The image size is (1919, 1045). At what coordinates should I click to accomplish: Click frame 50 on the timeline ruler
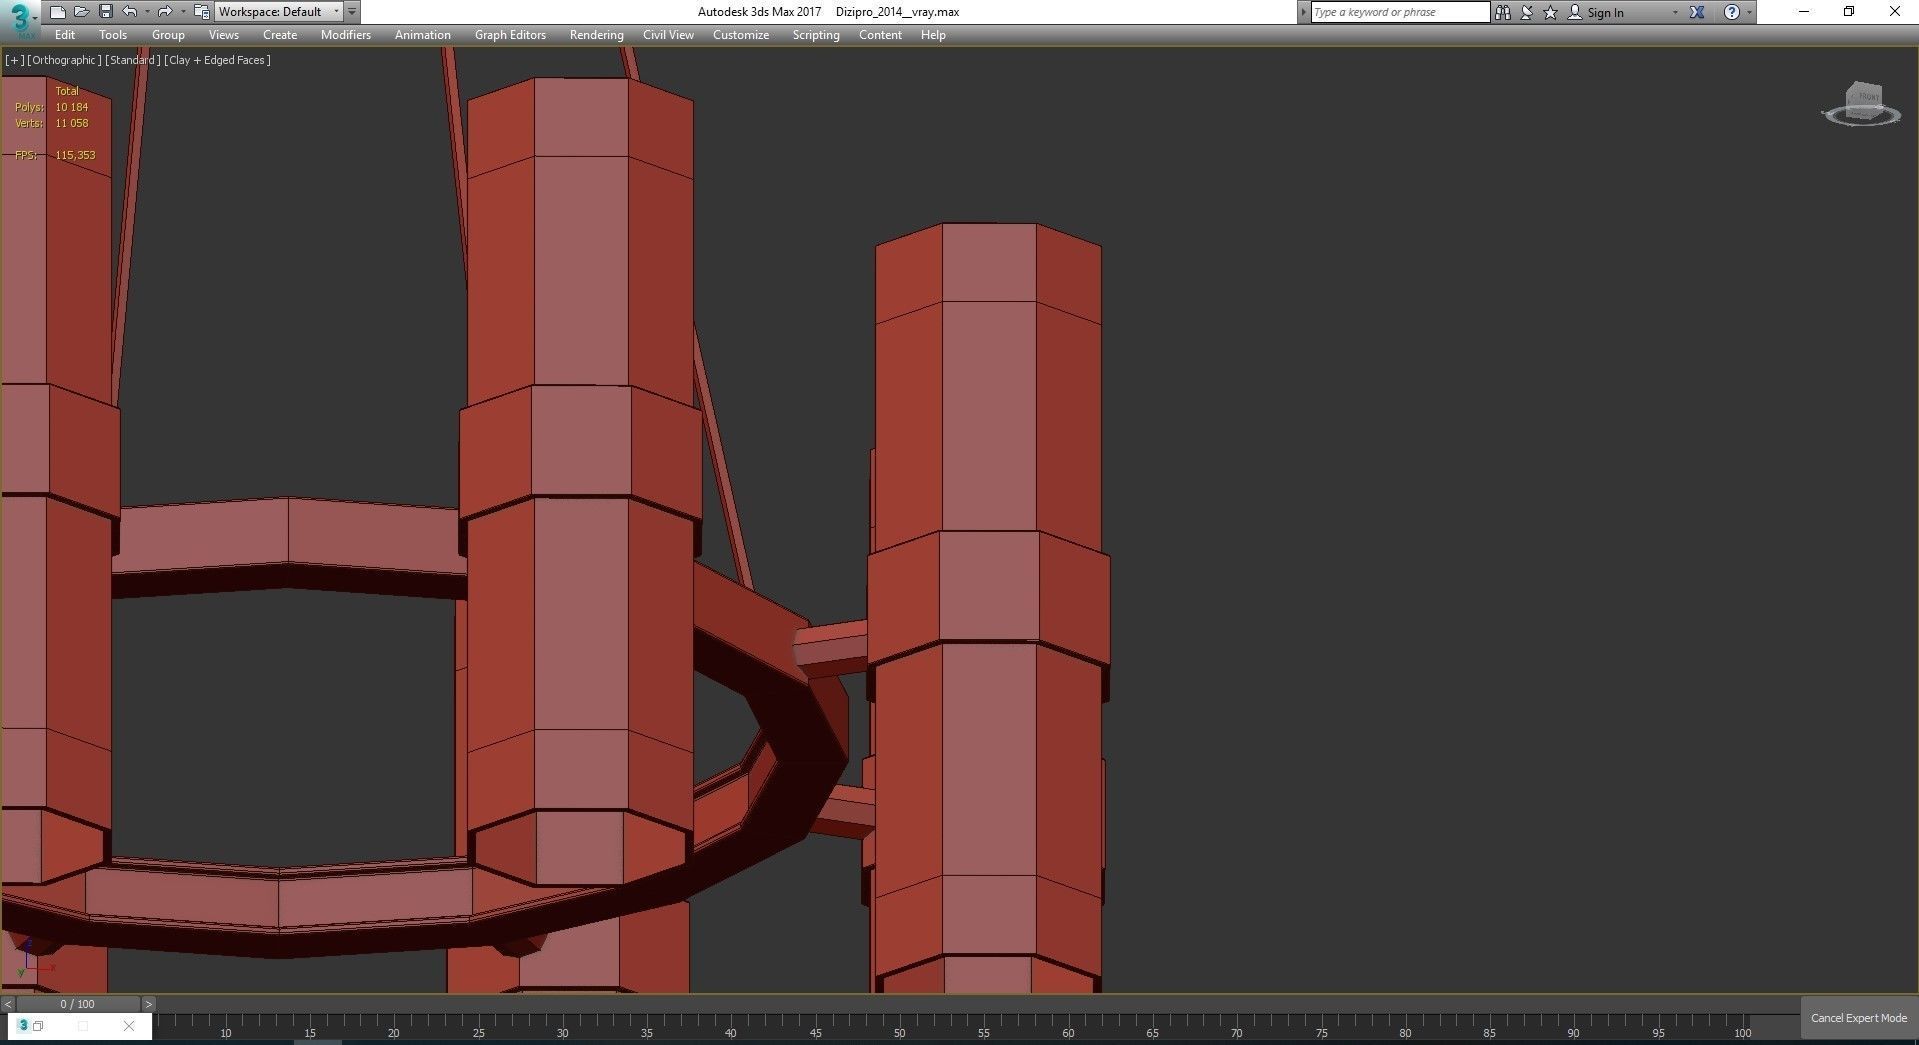[x=899, y=1033]
